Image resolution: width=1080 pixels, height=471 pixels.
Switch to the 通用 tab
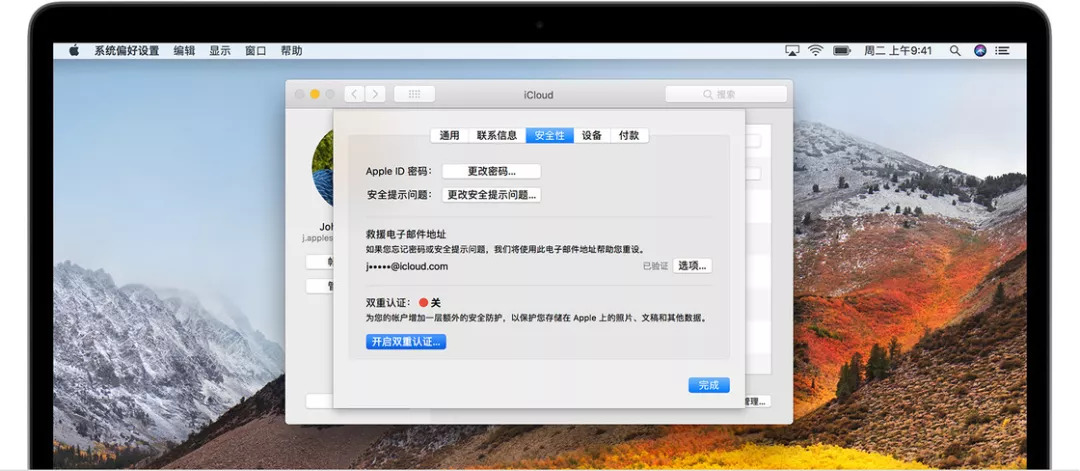point(450,136)
